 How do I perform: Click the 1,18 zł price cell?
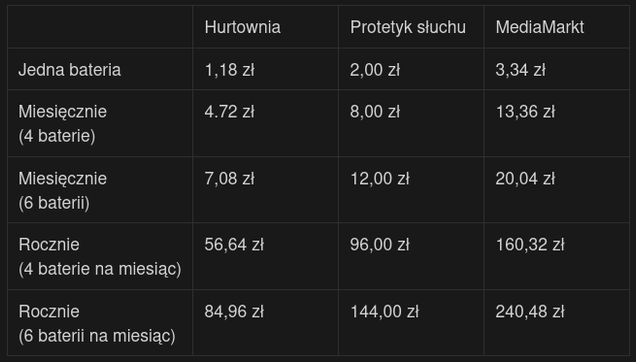[x=229, y=70]
